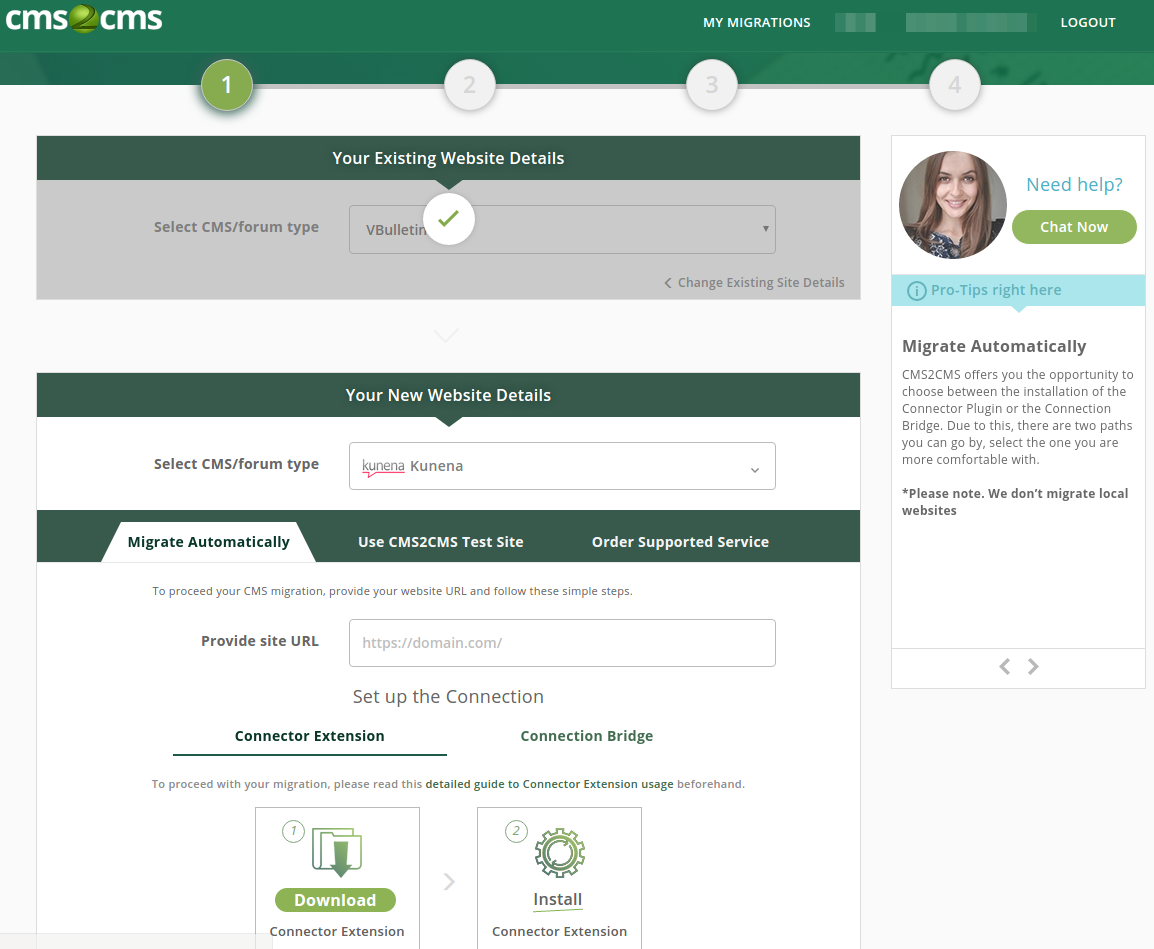Click the support agent photo
This screenshot has height=949, width=1154.
click(x=952, y=205)
